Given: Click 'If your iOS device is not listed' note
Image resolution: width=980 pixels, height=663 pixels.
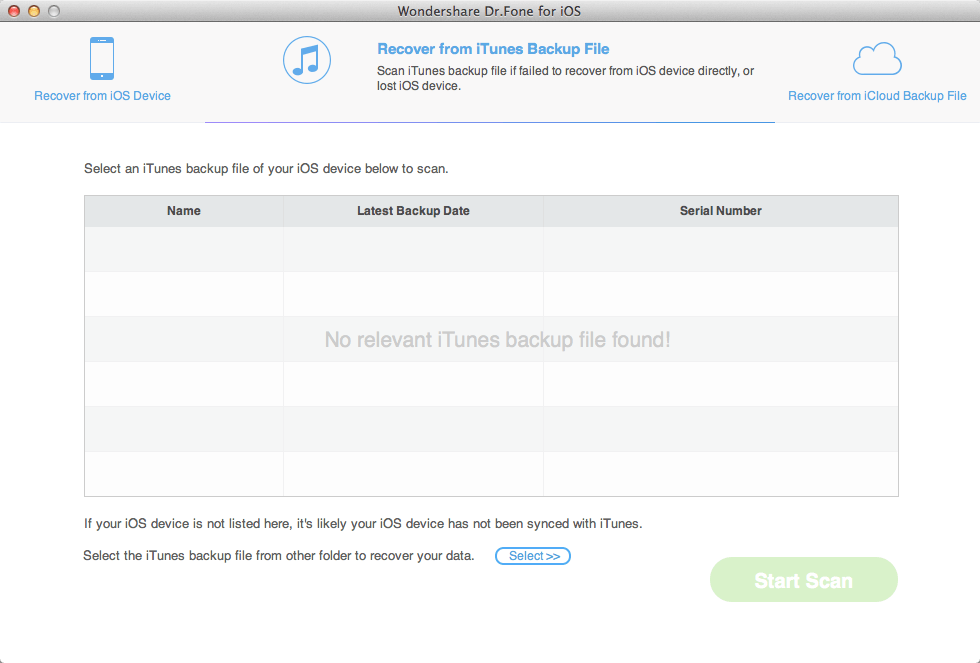Looking at the screenshot, I should click(363, 524).
